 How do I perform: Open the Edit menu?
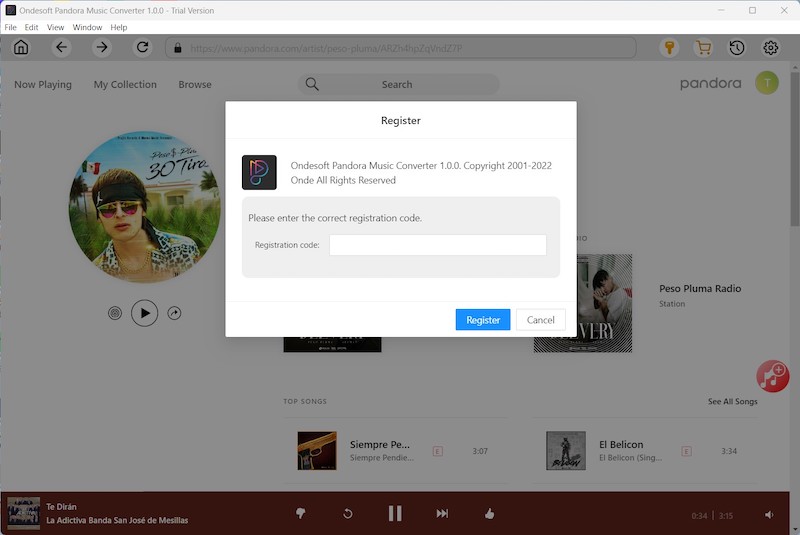pos(31,27)
